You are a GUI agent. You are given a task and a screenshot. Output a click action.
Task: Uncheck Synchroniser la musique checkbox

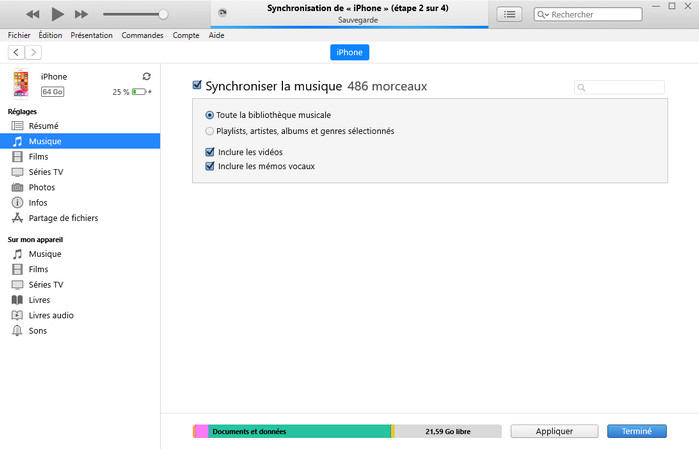coord(197,86)
